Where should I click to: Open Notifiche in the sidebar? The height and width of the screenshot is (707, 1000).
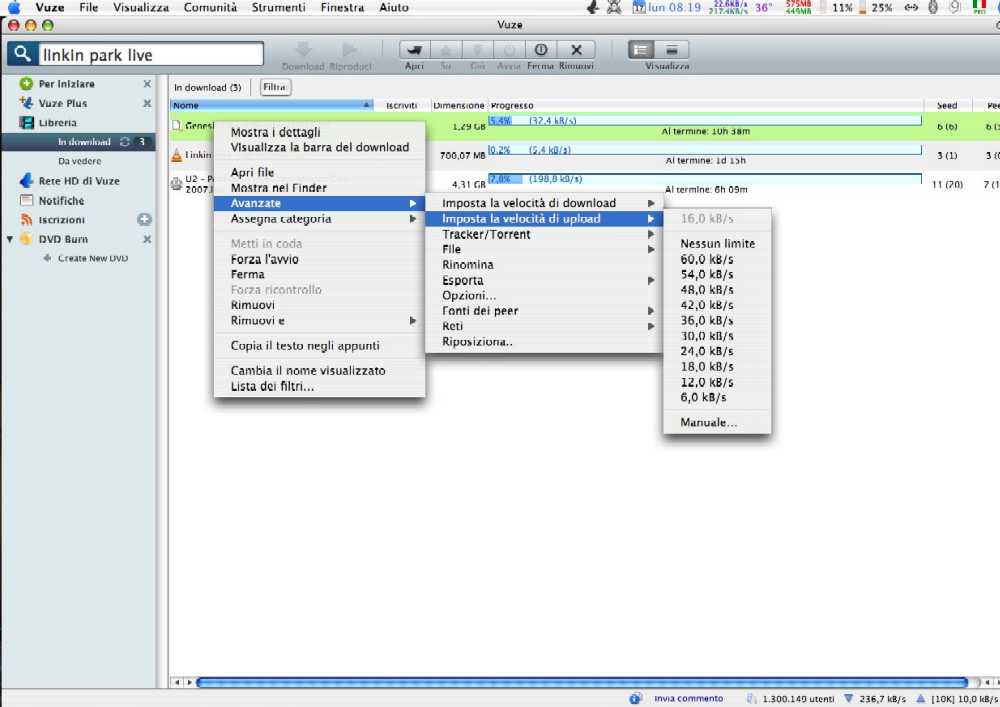point(61,201)
